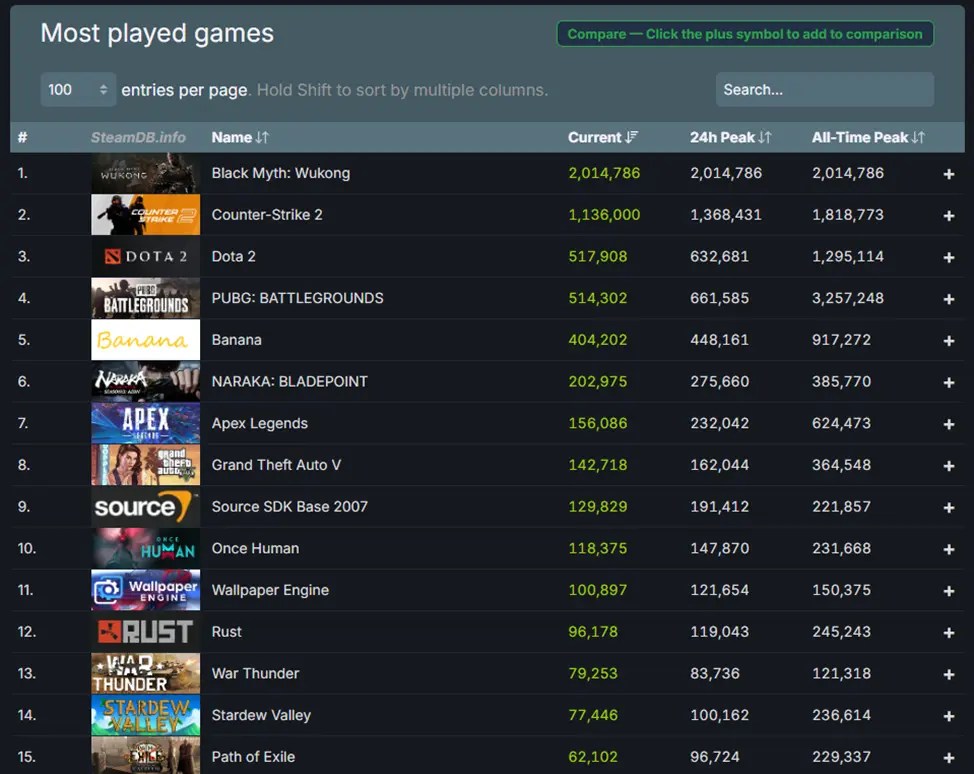The width and height of the screenshot is (974, 774).
Task: Open Rust game link
Action: (227, 631)
